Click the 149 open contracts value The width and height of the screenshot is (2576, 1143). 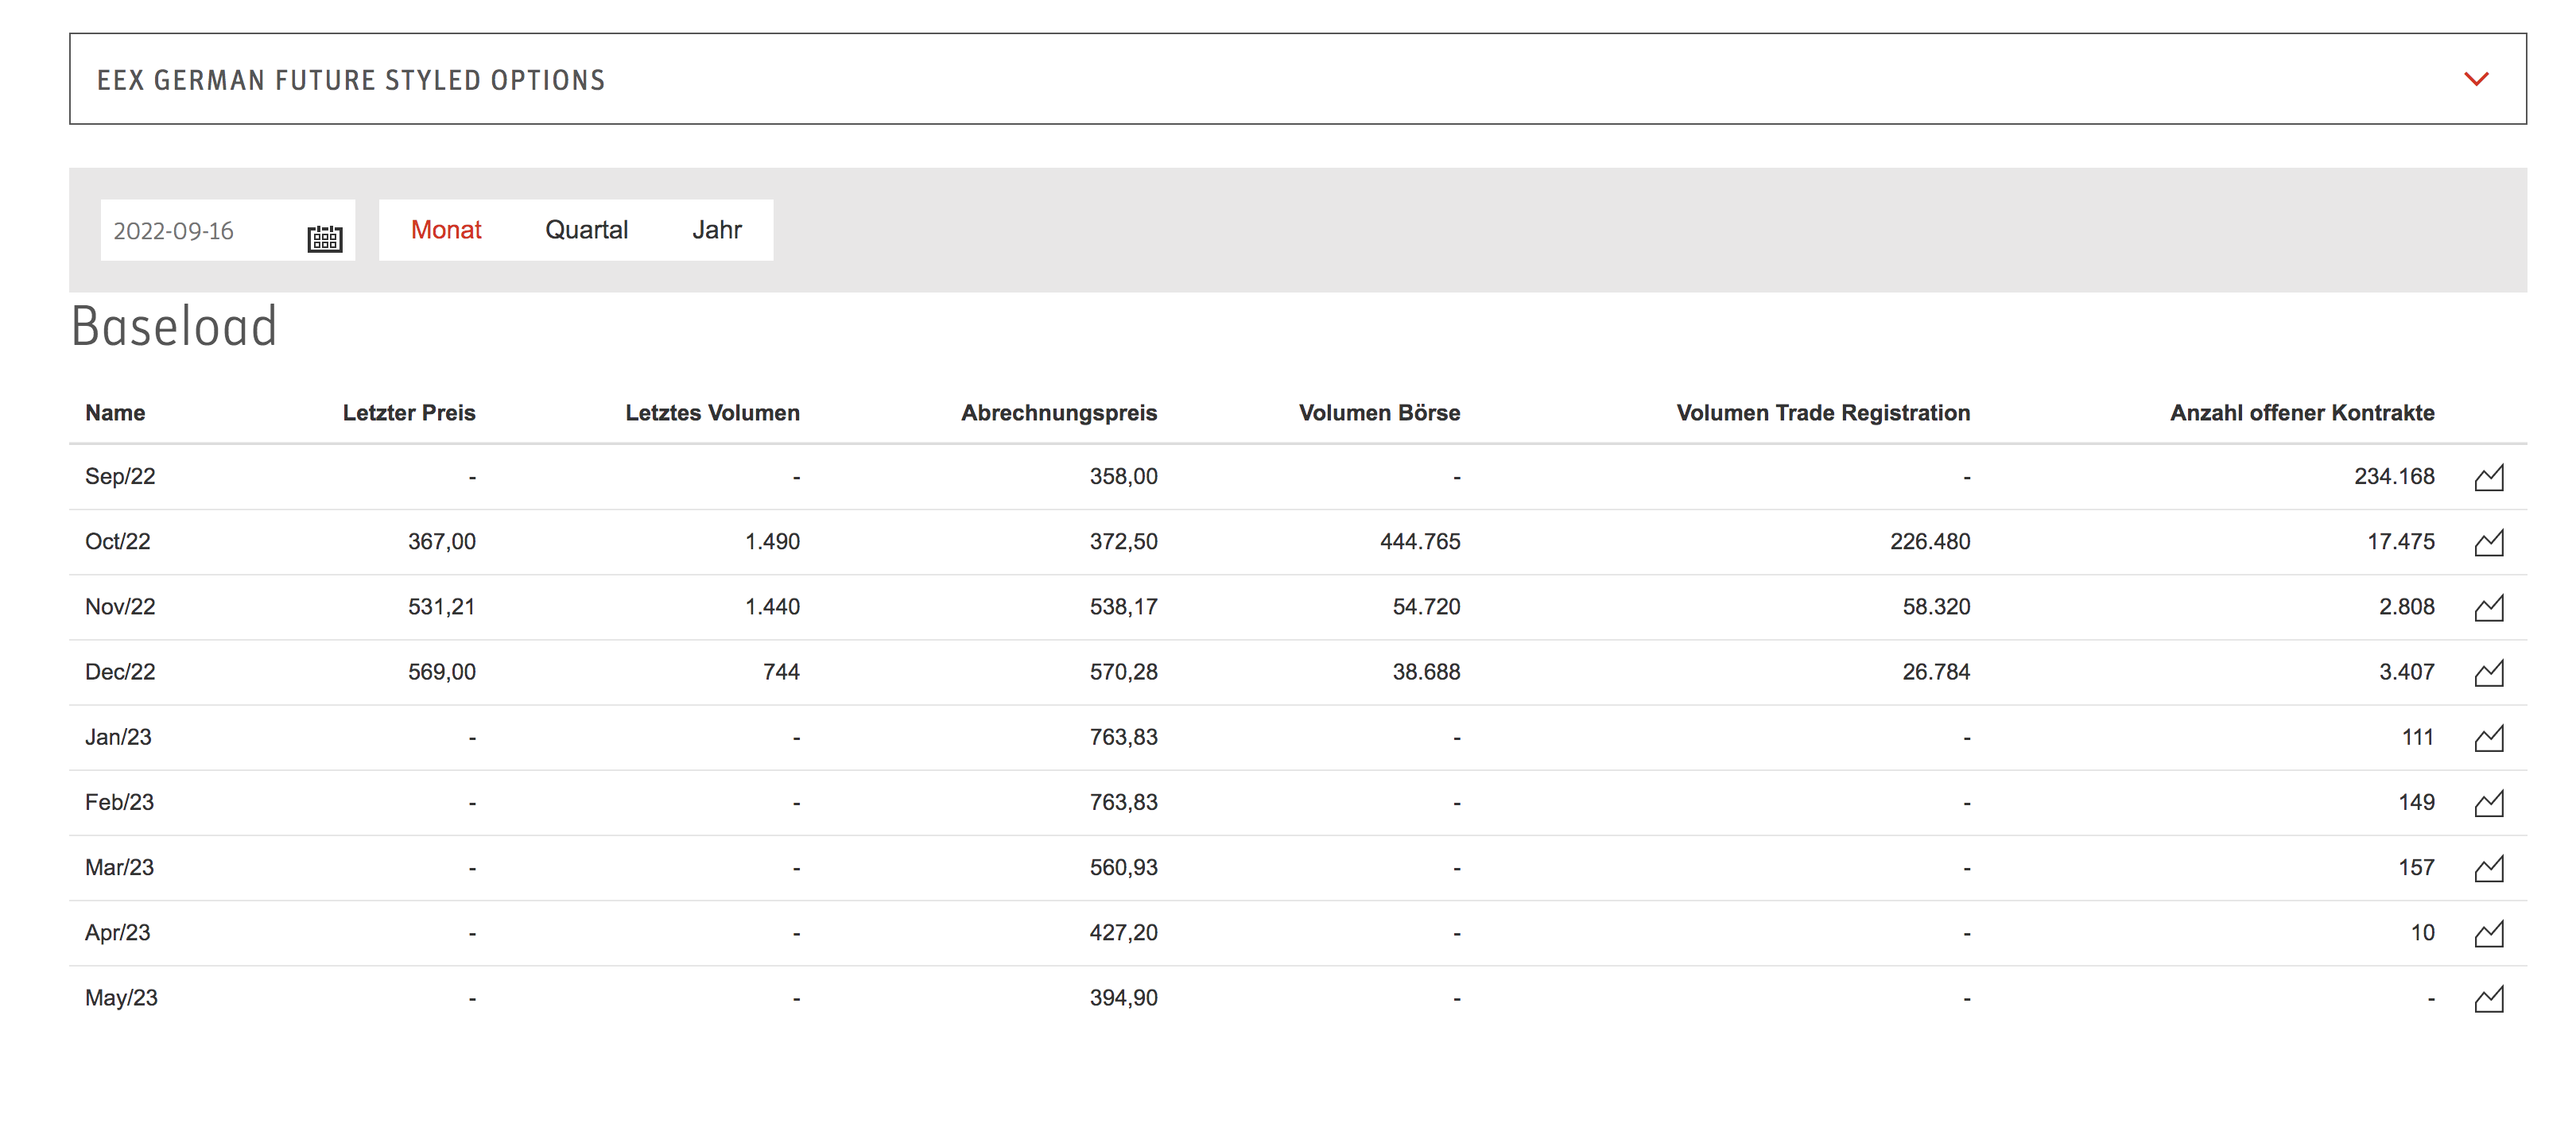[2416, 803]
